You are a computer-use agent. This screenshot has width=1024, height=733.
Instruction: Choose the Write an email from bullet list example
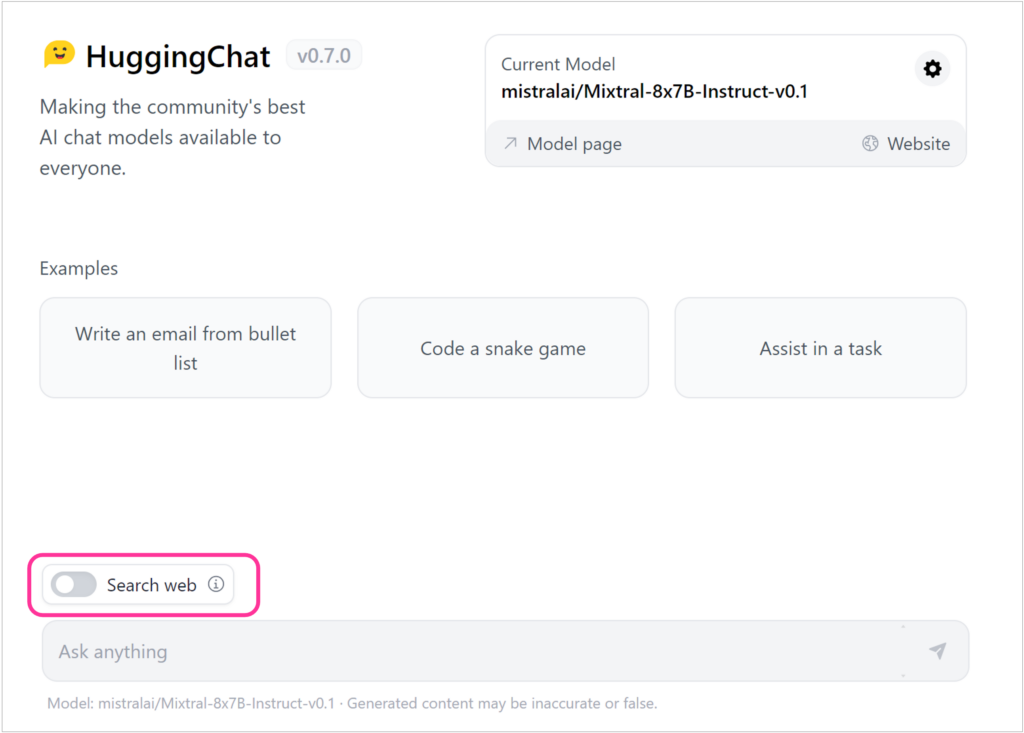[x=185, y=347]
